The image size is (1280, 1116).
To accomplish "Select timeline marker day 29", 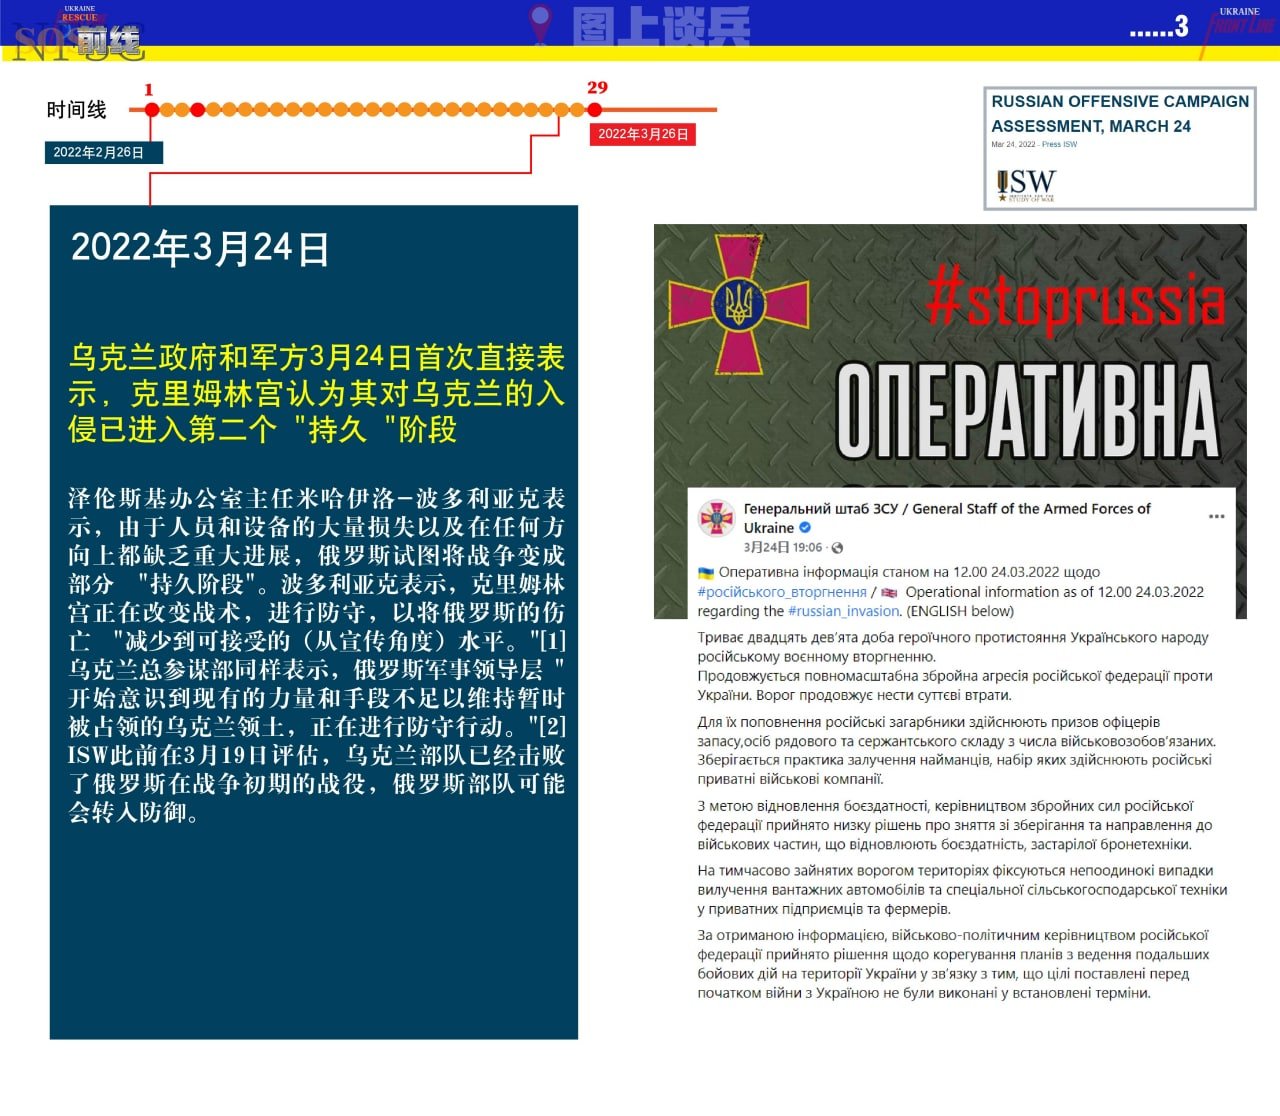I will (594, 109).
